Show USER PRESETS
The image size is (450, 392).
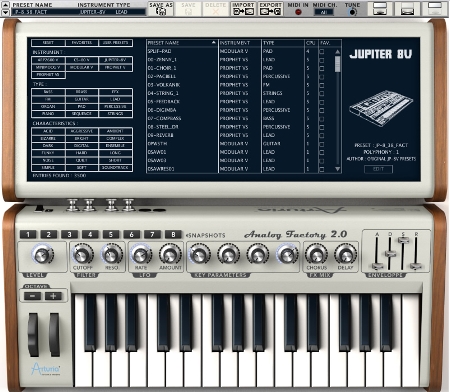[x=115, y=43]
